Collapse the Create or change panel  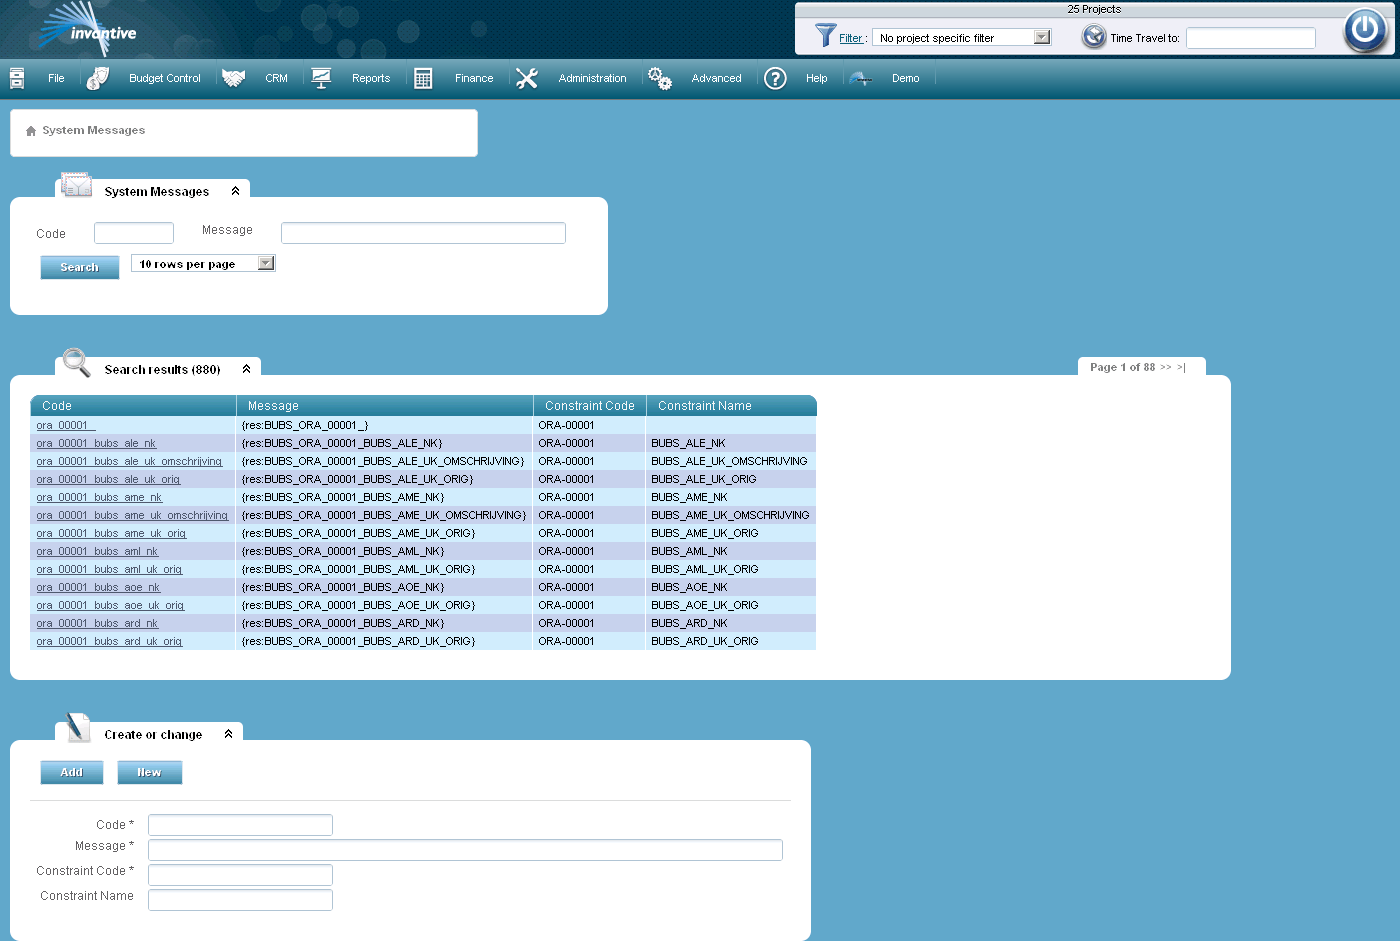pyautogui.click(x=229, y=734)
